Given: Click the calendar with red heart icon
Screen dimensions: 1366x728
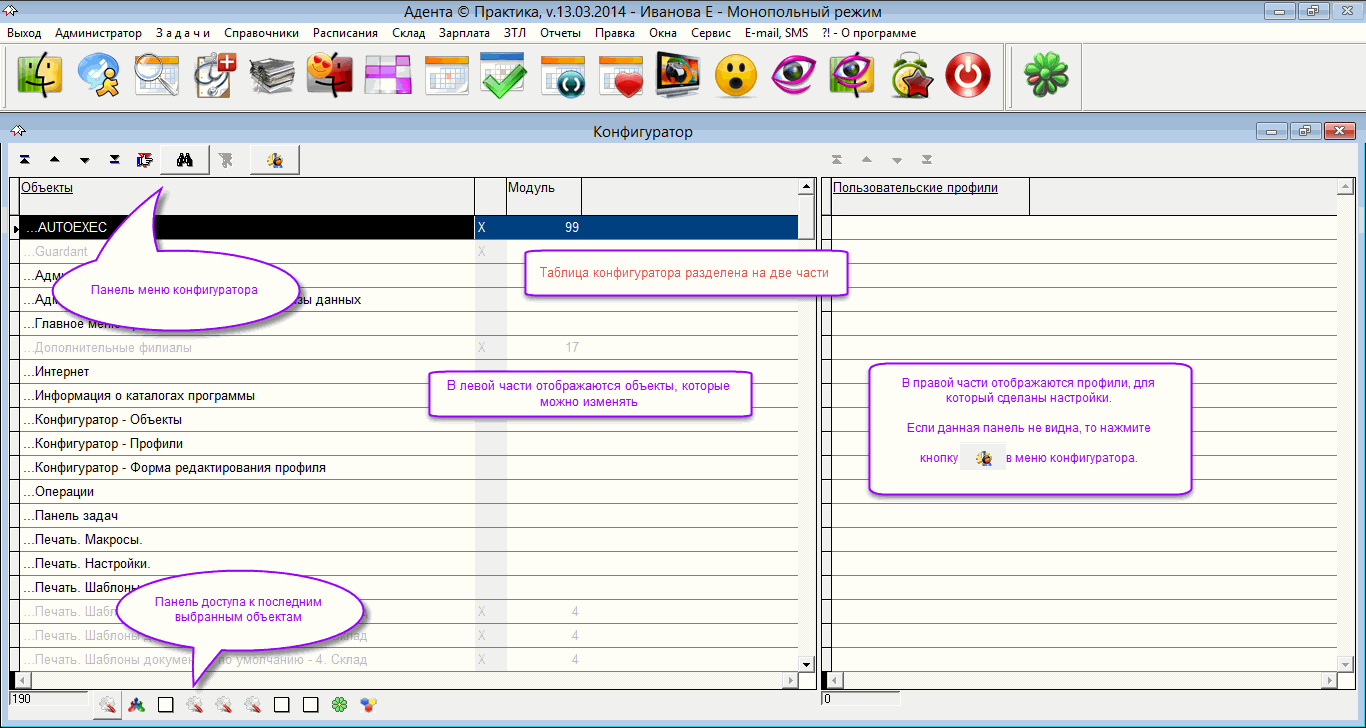Looking at the screenshot, I should [619, 76].
